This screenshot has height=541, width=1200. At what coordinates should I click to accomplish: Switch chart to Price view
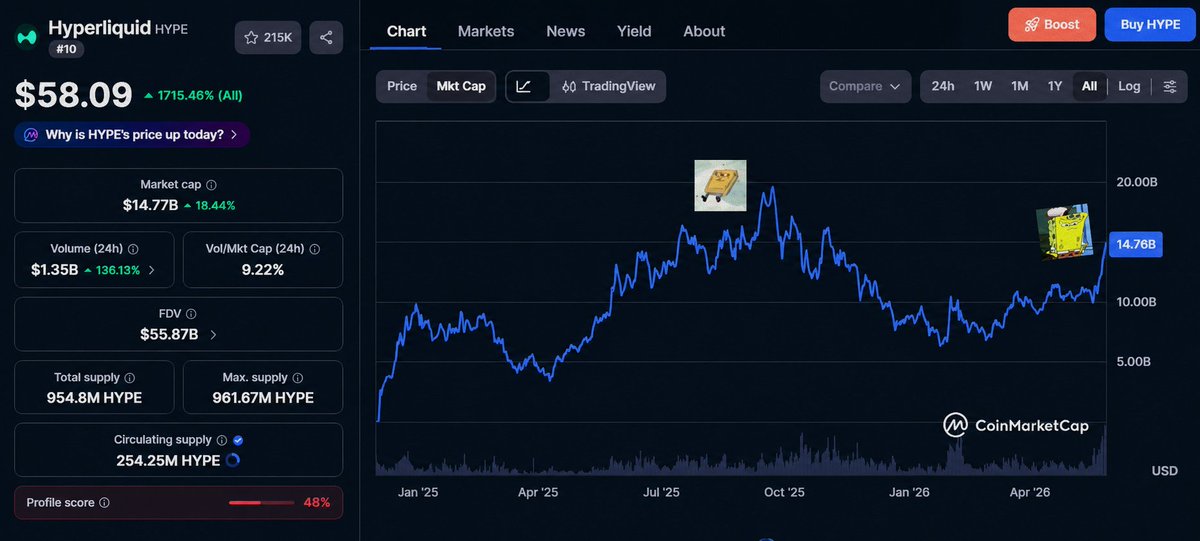[402, 86]
